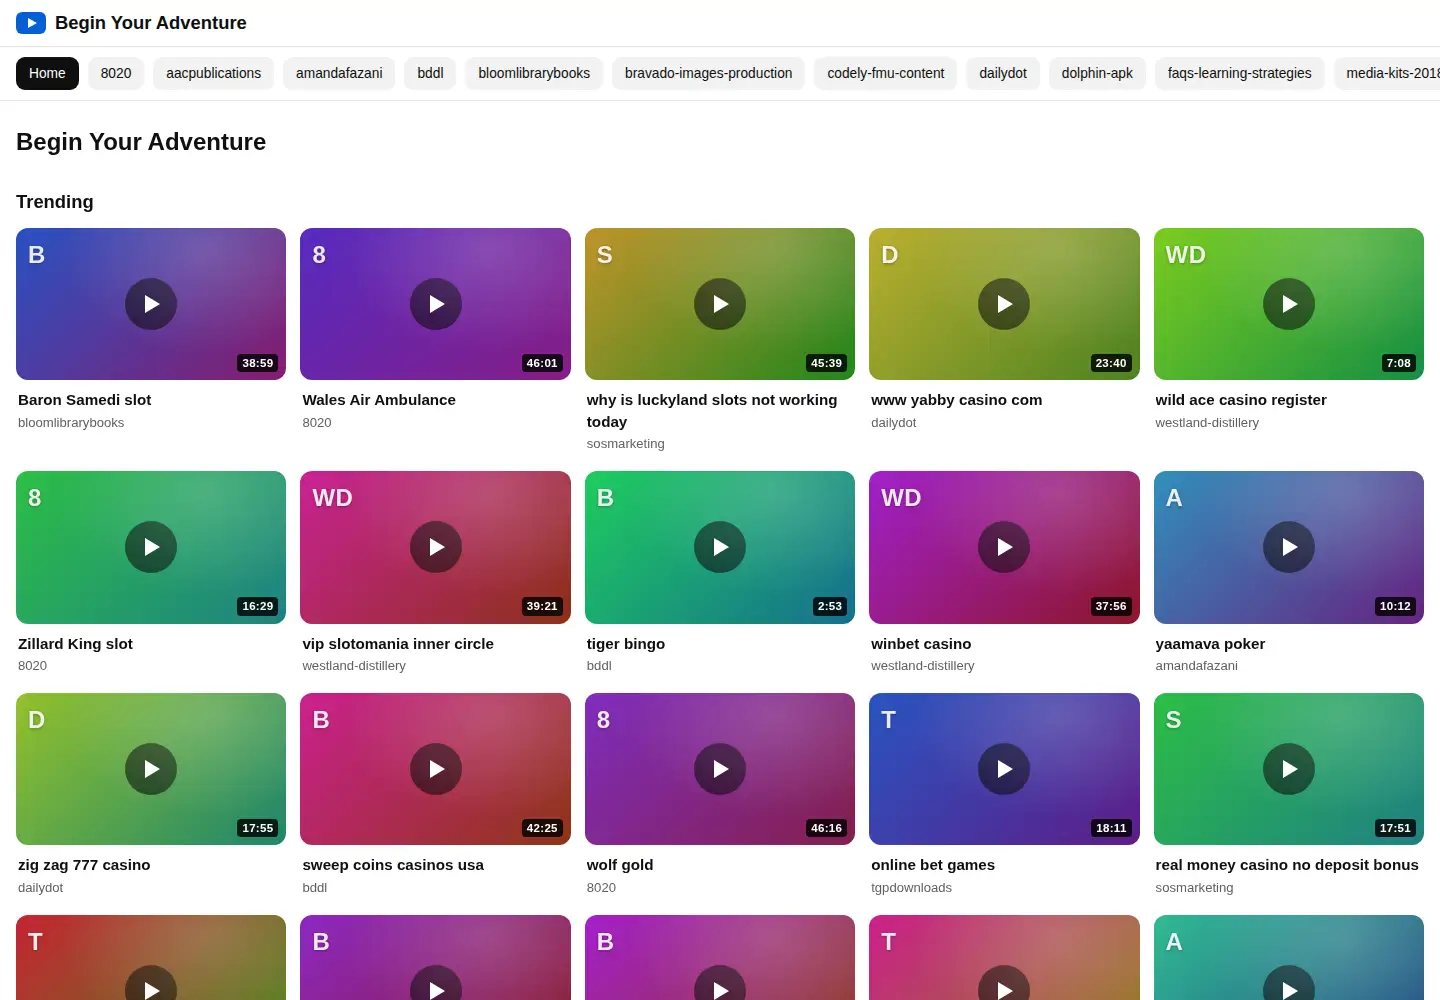Viewport: 1440px width, 1000px height.
Task: Select the Home tab
Action: (x=47, y=73)
